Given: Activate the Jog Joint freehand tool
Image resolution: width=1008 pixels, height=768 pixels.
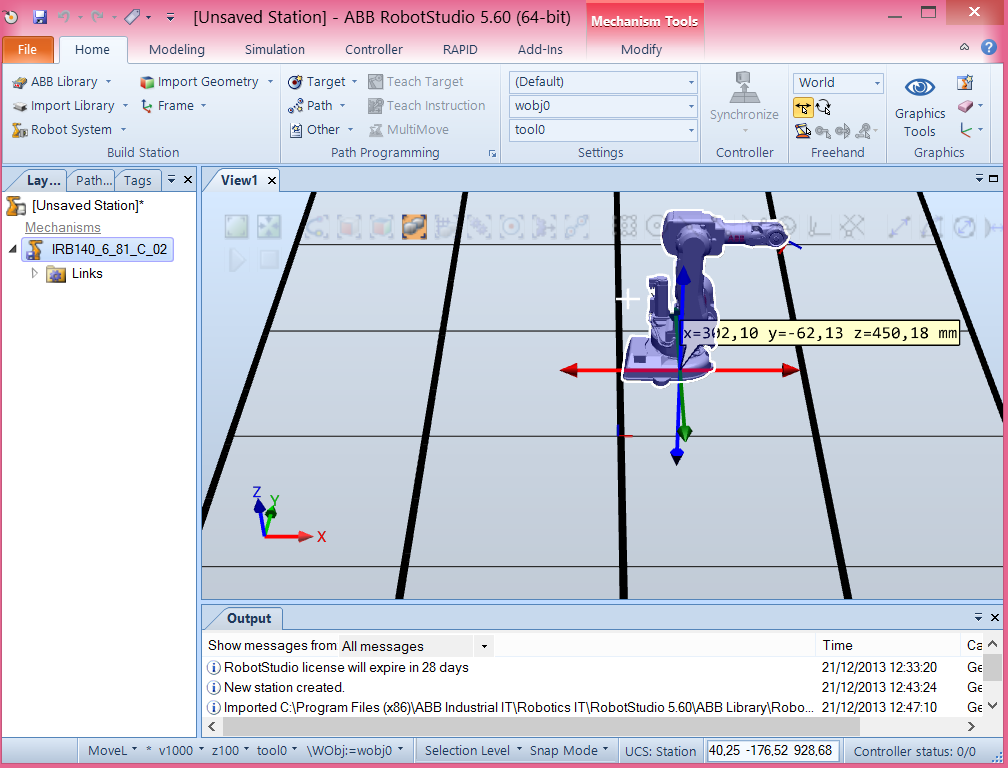Looking at the screenshot, I should (x=802, y=131).
